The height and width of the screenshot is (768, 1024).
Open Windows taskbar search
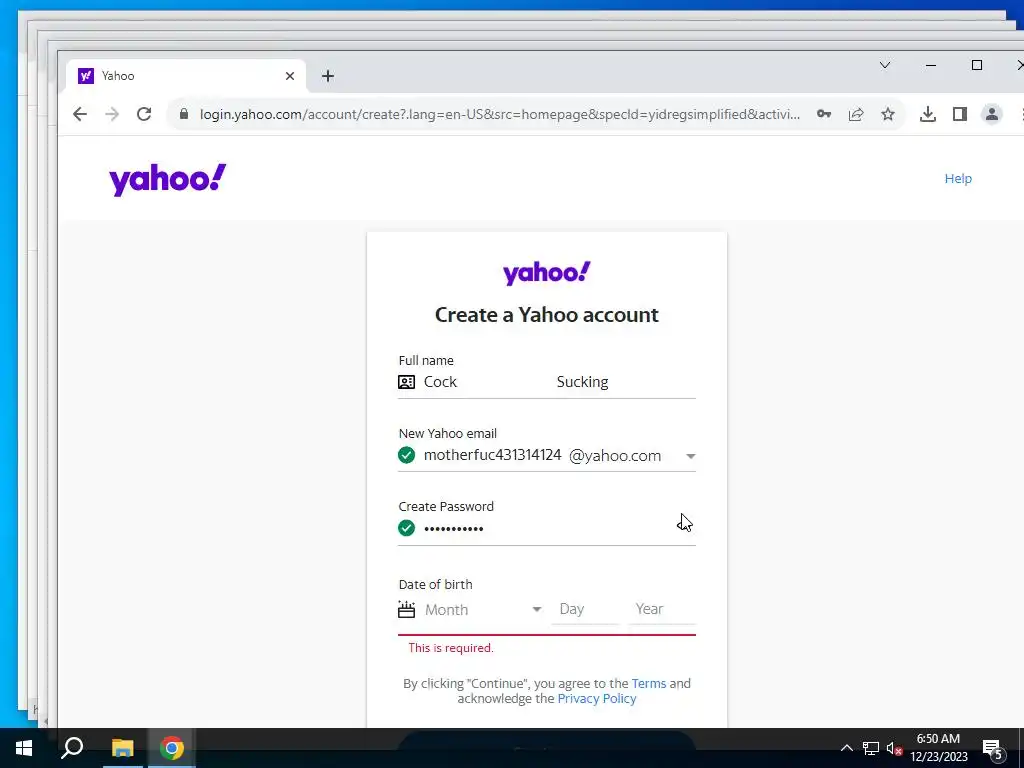(x=72, y=748)
